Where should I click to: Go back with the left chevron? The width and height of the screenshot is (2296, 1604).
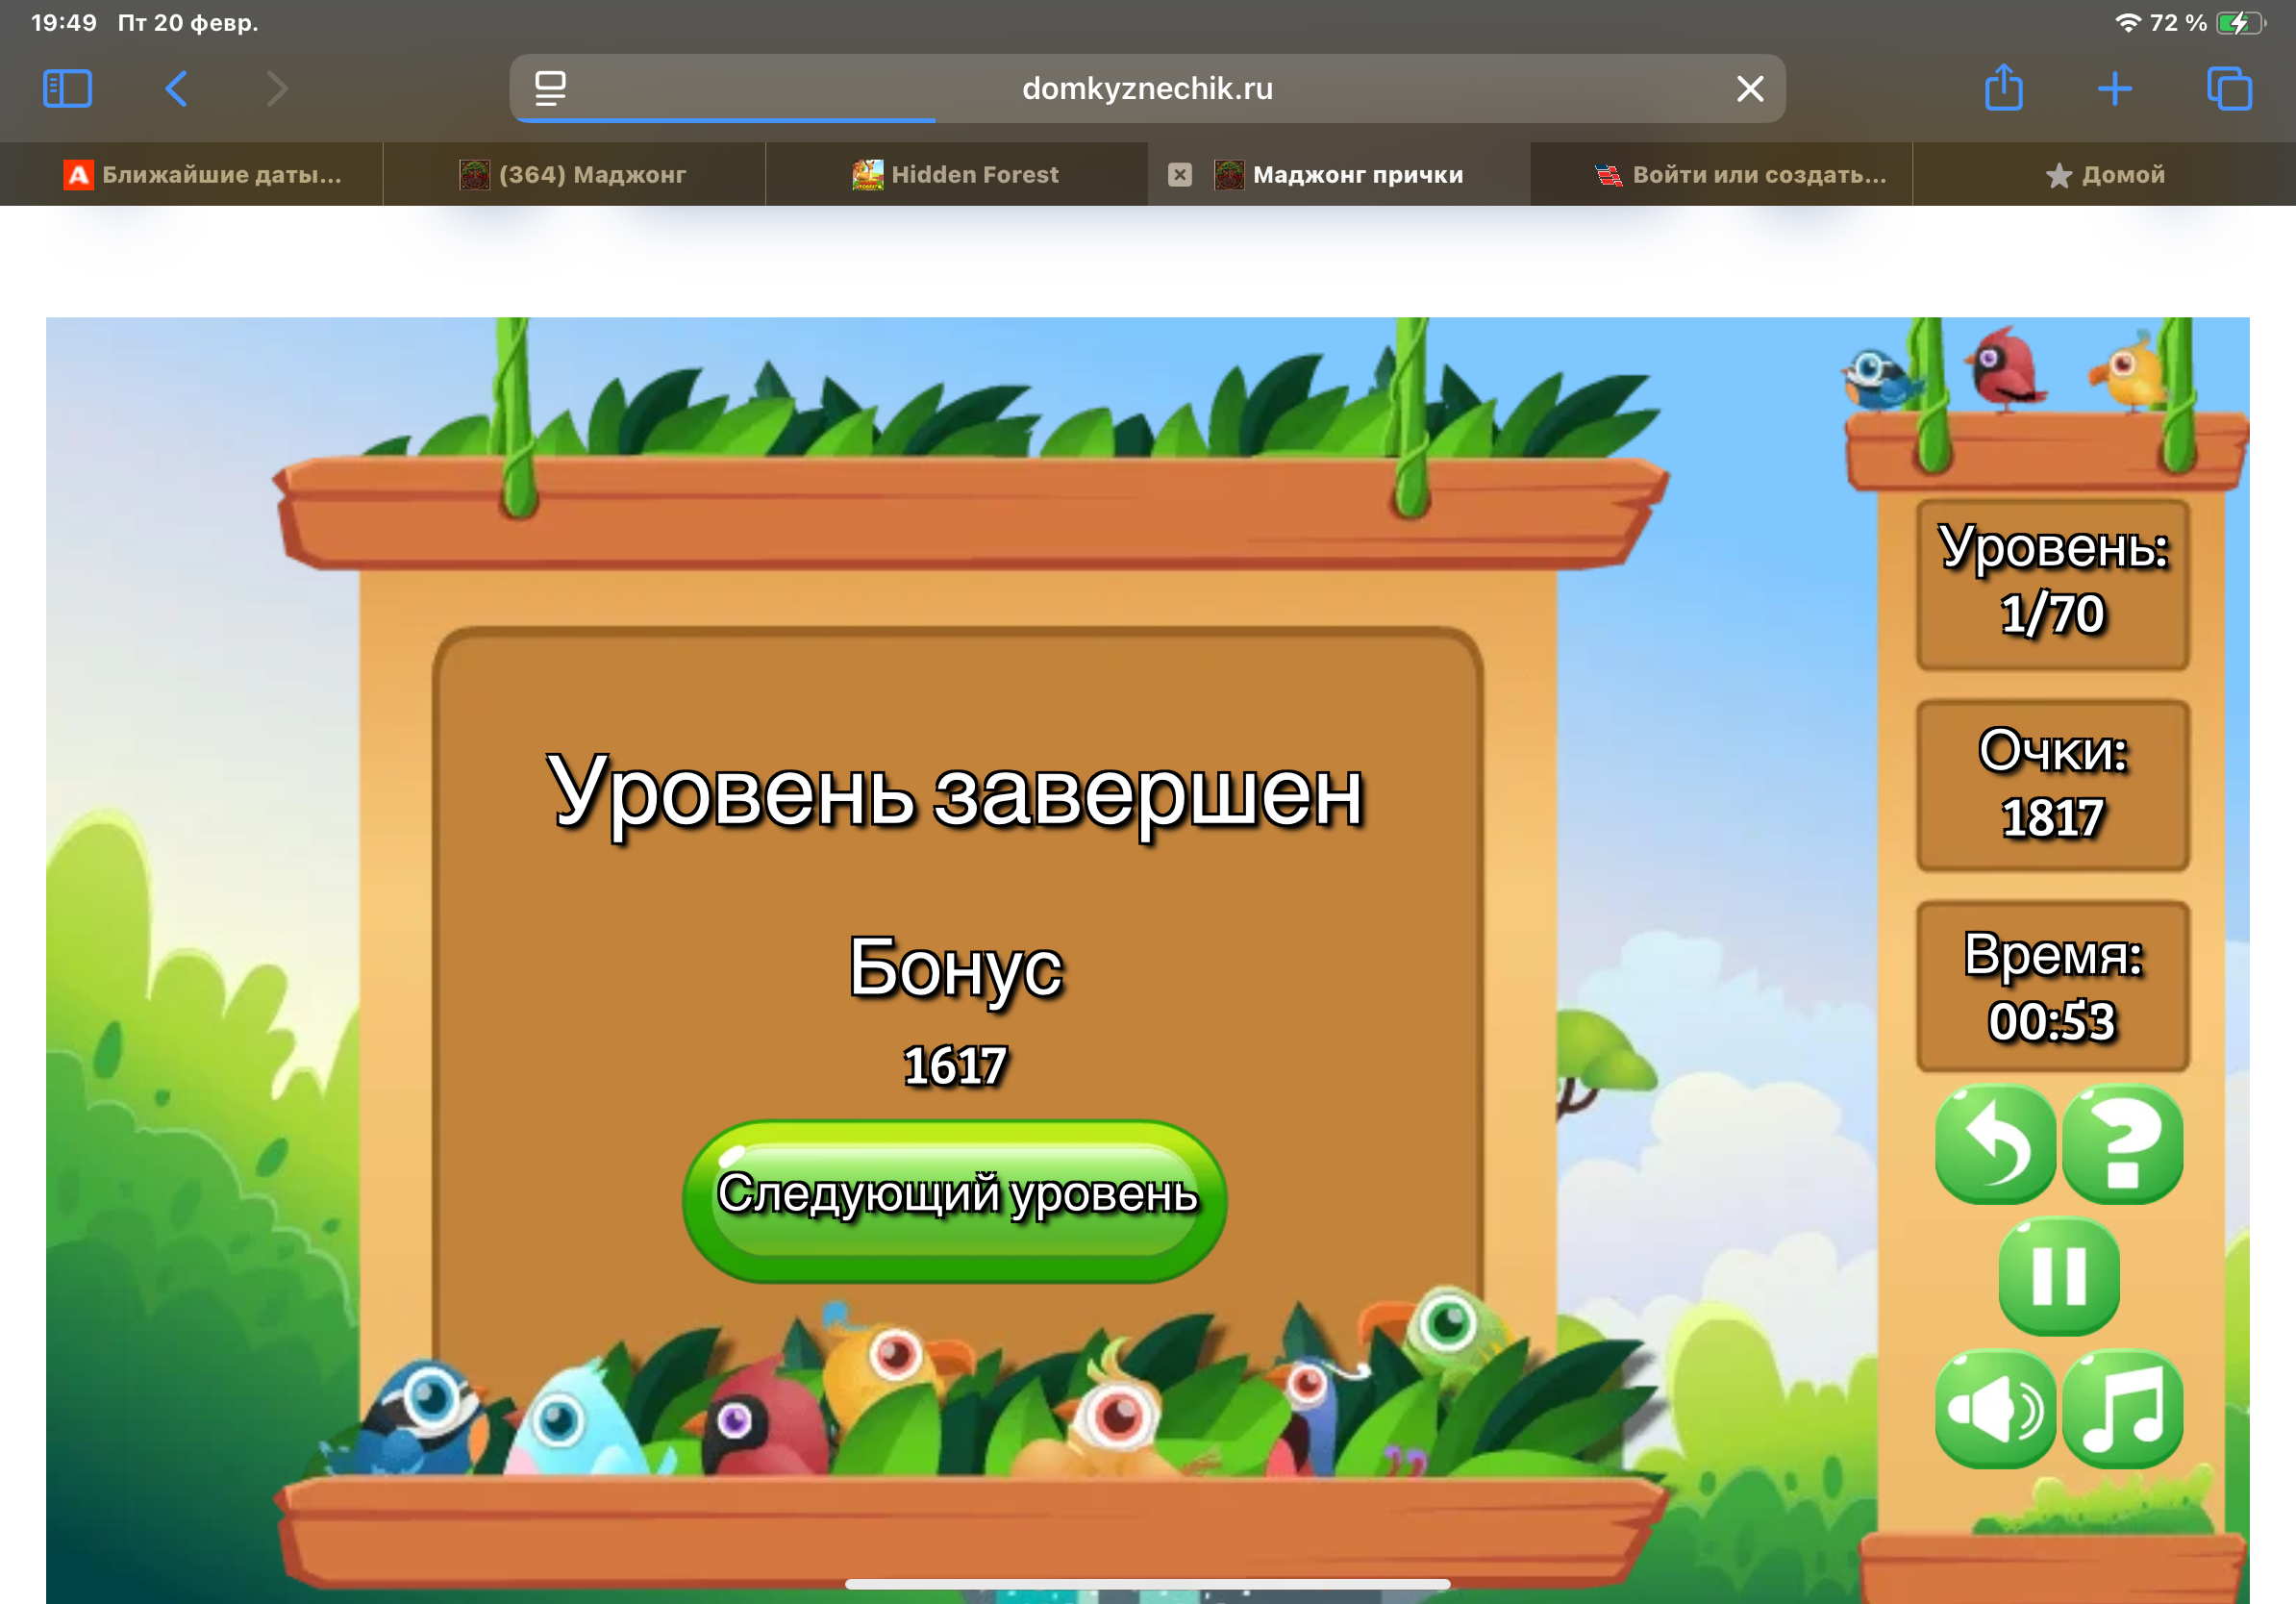coord(176,89)
